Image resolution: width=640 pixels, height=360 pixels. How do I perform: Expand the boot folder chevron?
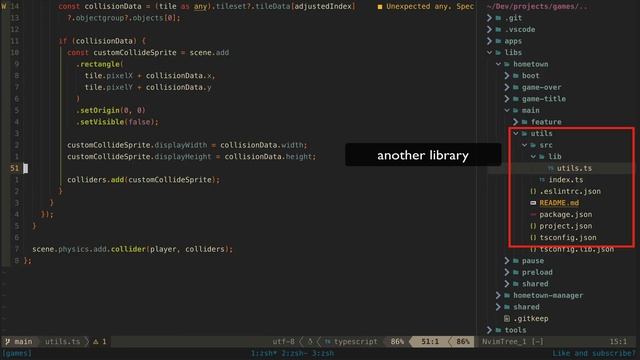[507, 76]
